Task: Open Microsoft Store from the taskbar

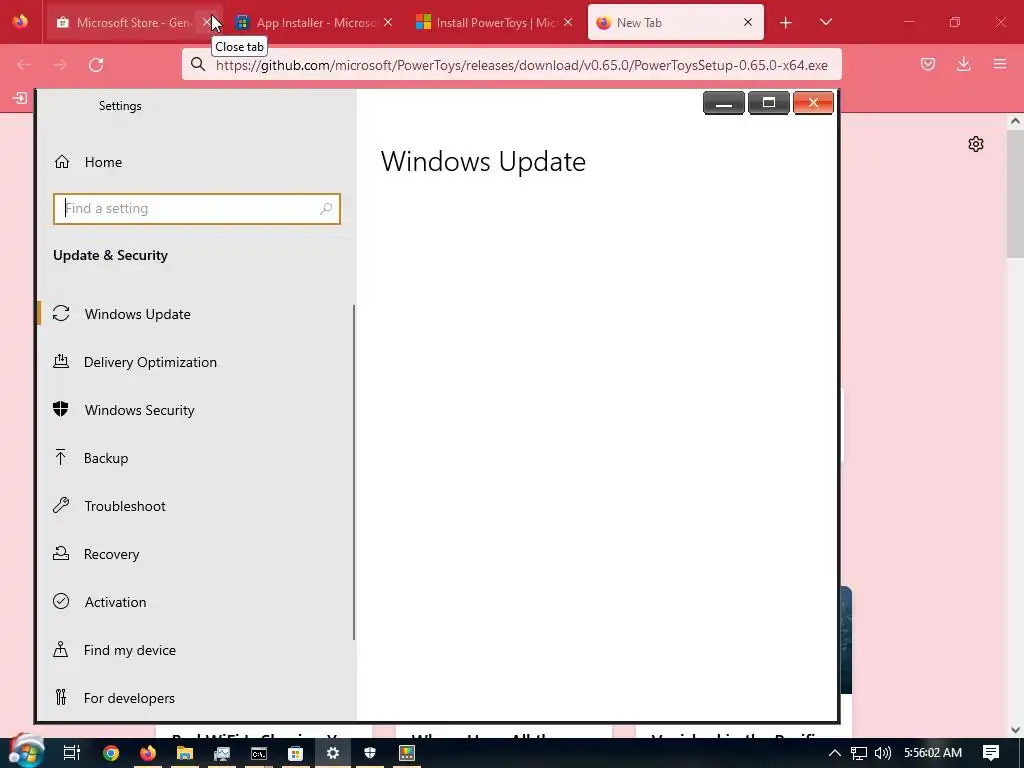Action: 296,753
